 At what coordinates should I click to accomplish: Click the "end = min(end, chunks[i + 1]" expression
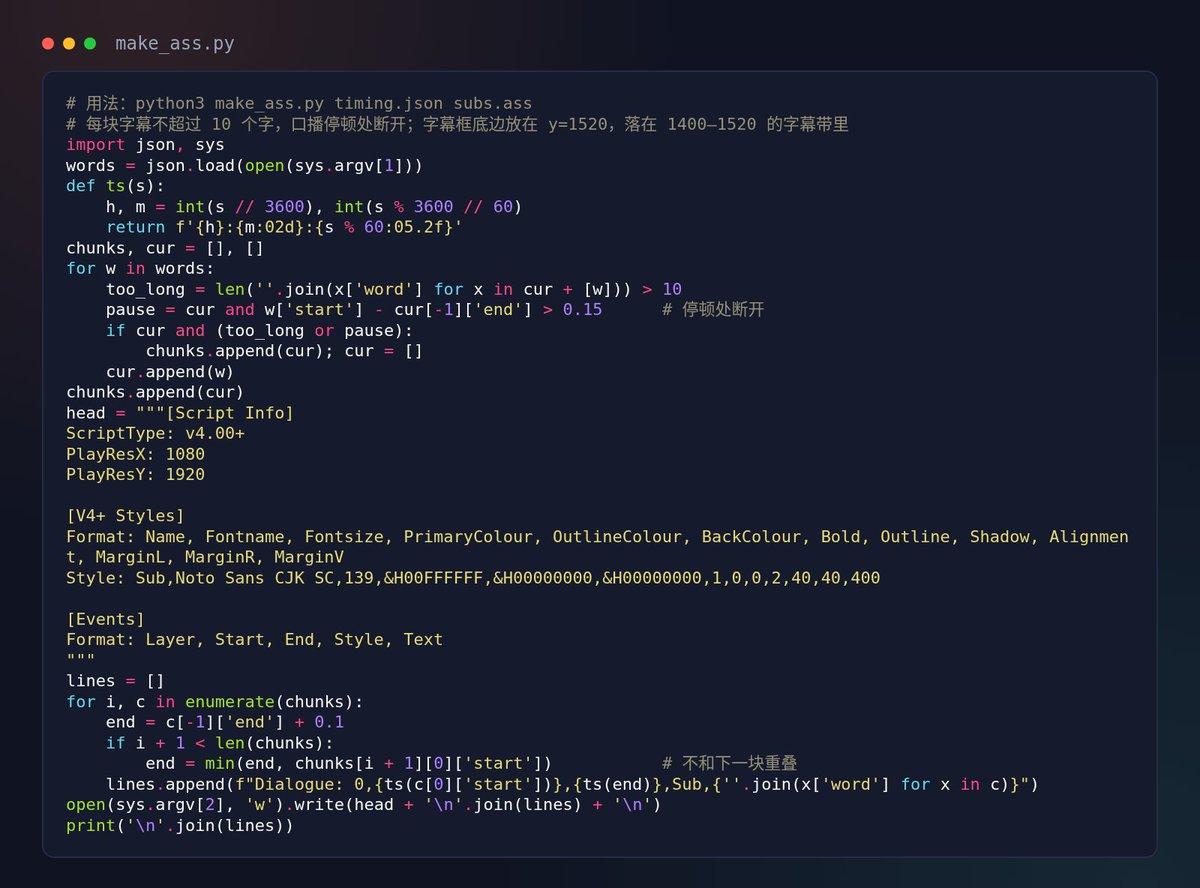[x=349, y=763]
